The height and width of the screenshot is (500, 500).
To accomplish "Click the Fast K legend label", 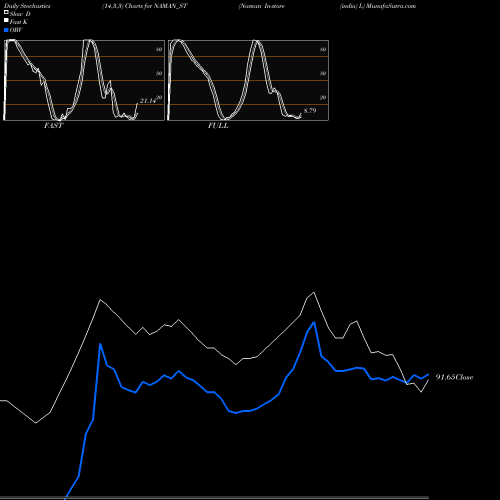I will 19,22.
